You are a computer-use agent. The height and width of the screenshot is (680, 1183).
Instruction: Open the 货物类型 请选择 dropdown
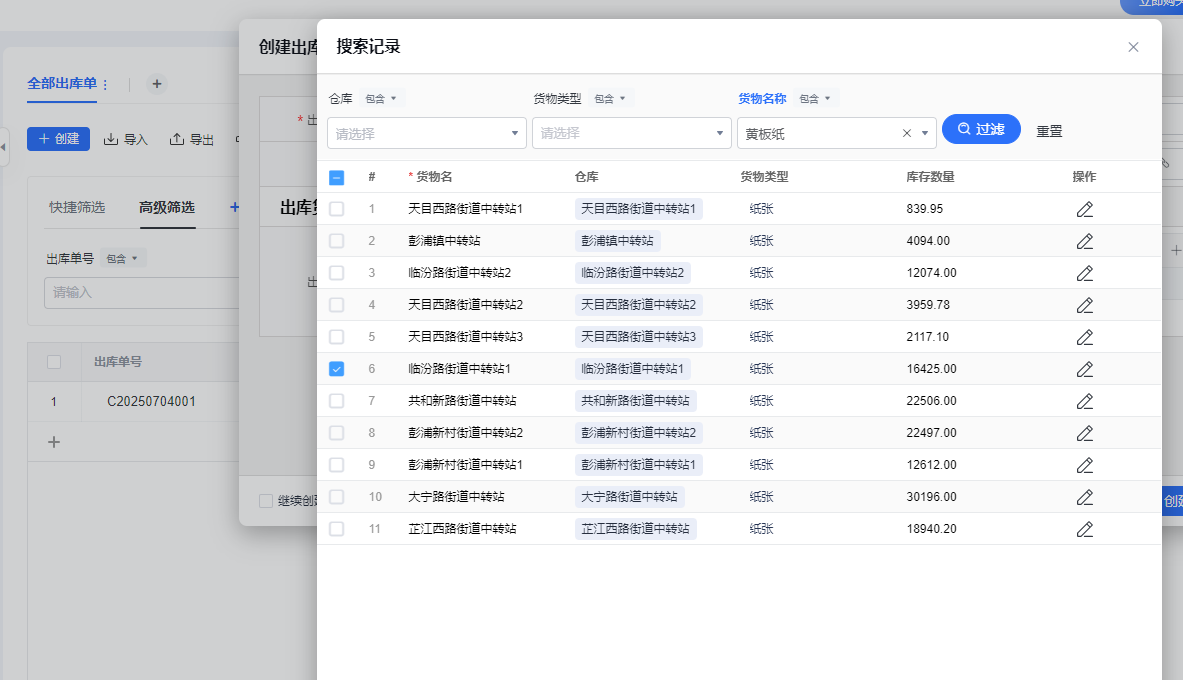pyautogui.click(x=631, y=133)
